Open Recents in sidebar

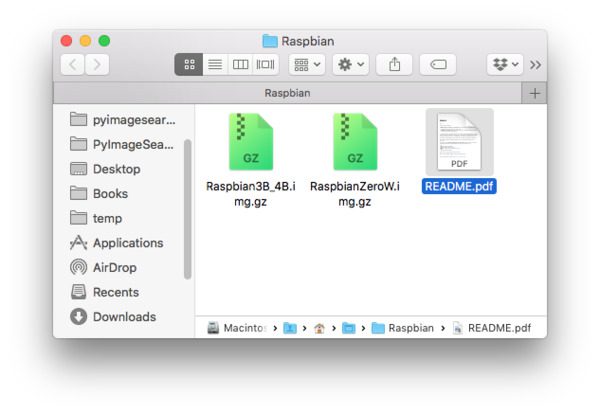tap(104, 292)
